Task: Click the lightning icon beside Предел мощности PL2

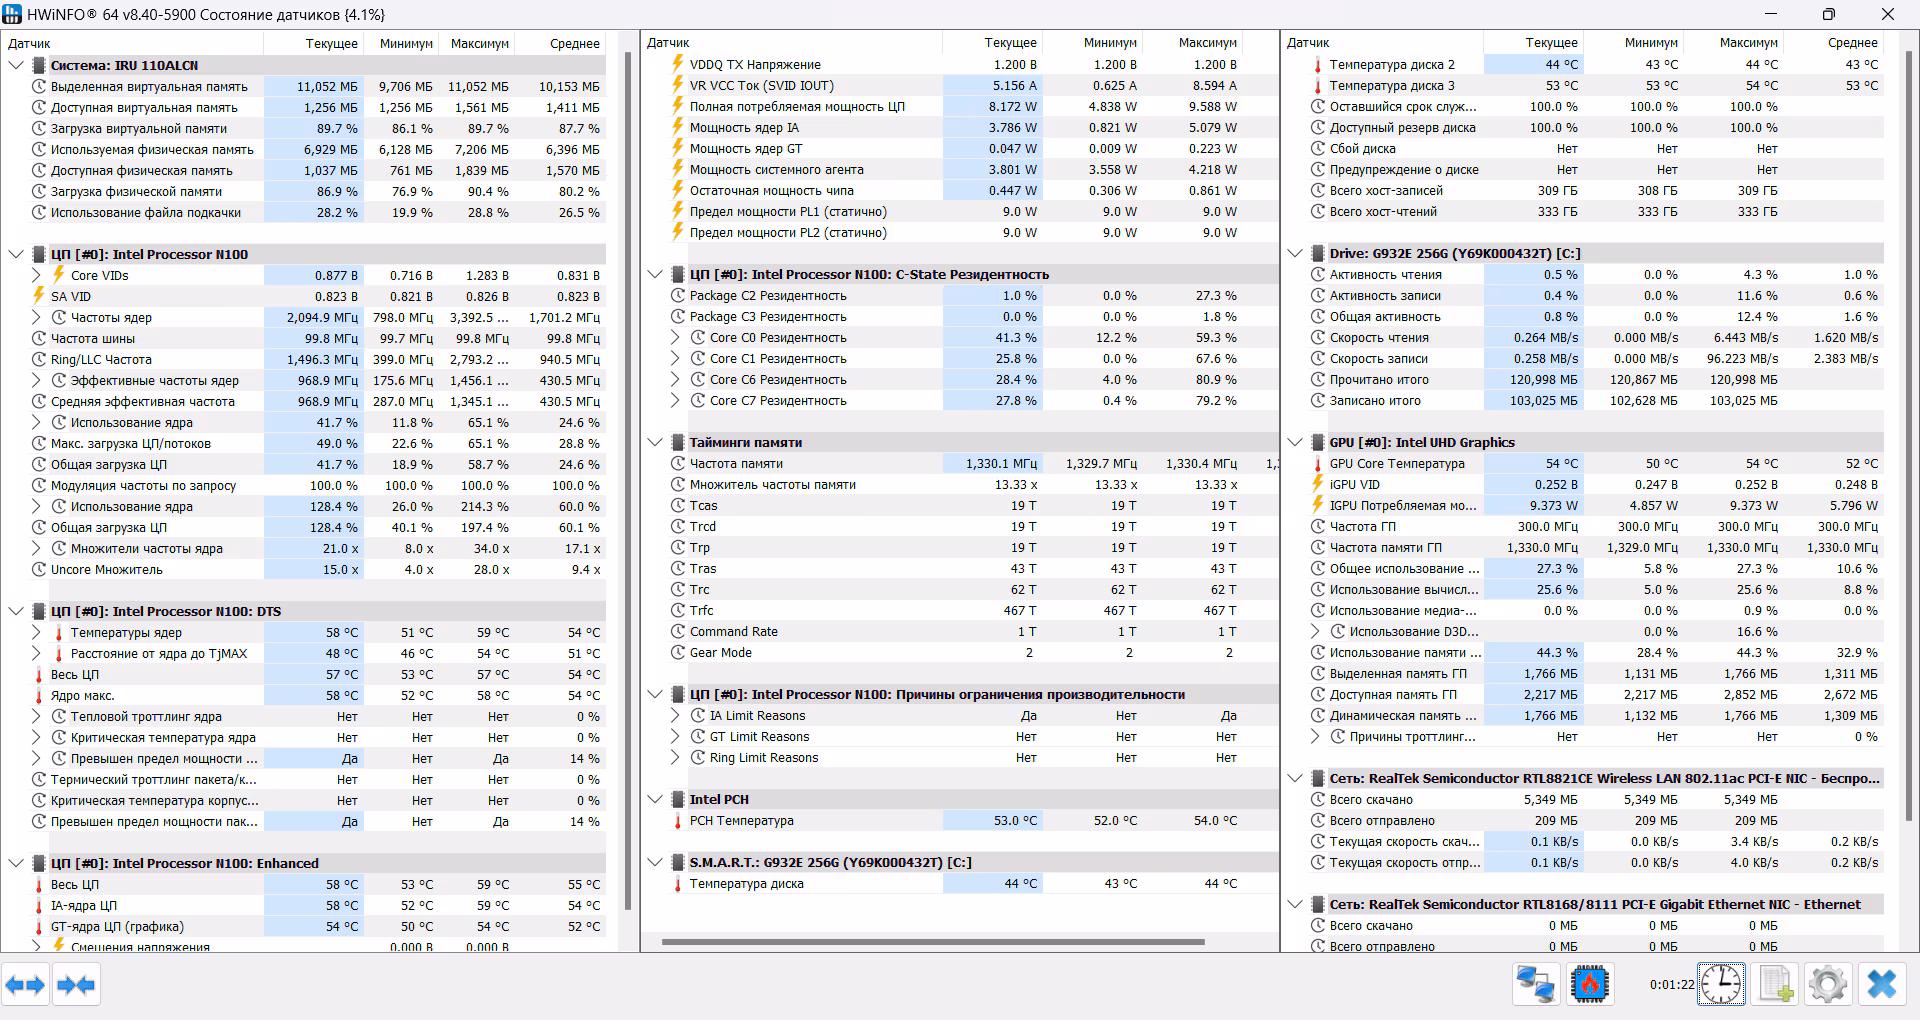Action: click(x=678, y=233)
